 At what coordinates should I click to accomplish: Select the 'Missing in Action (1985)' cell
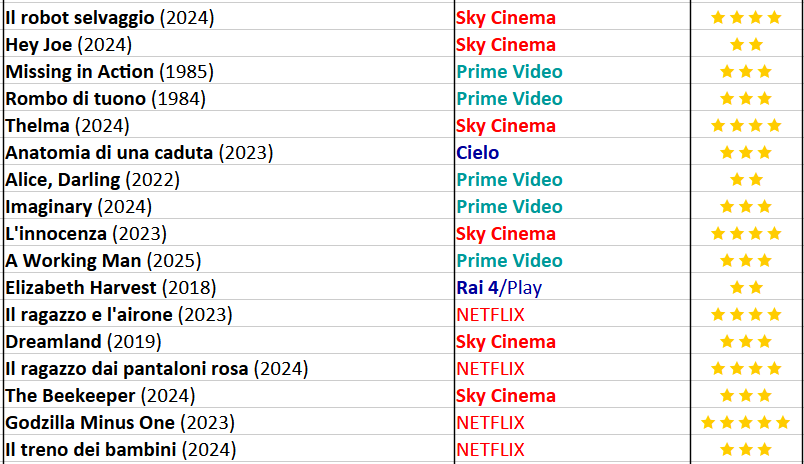(229, 71)
